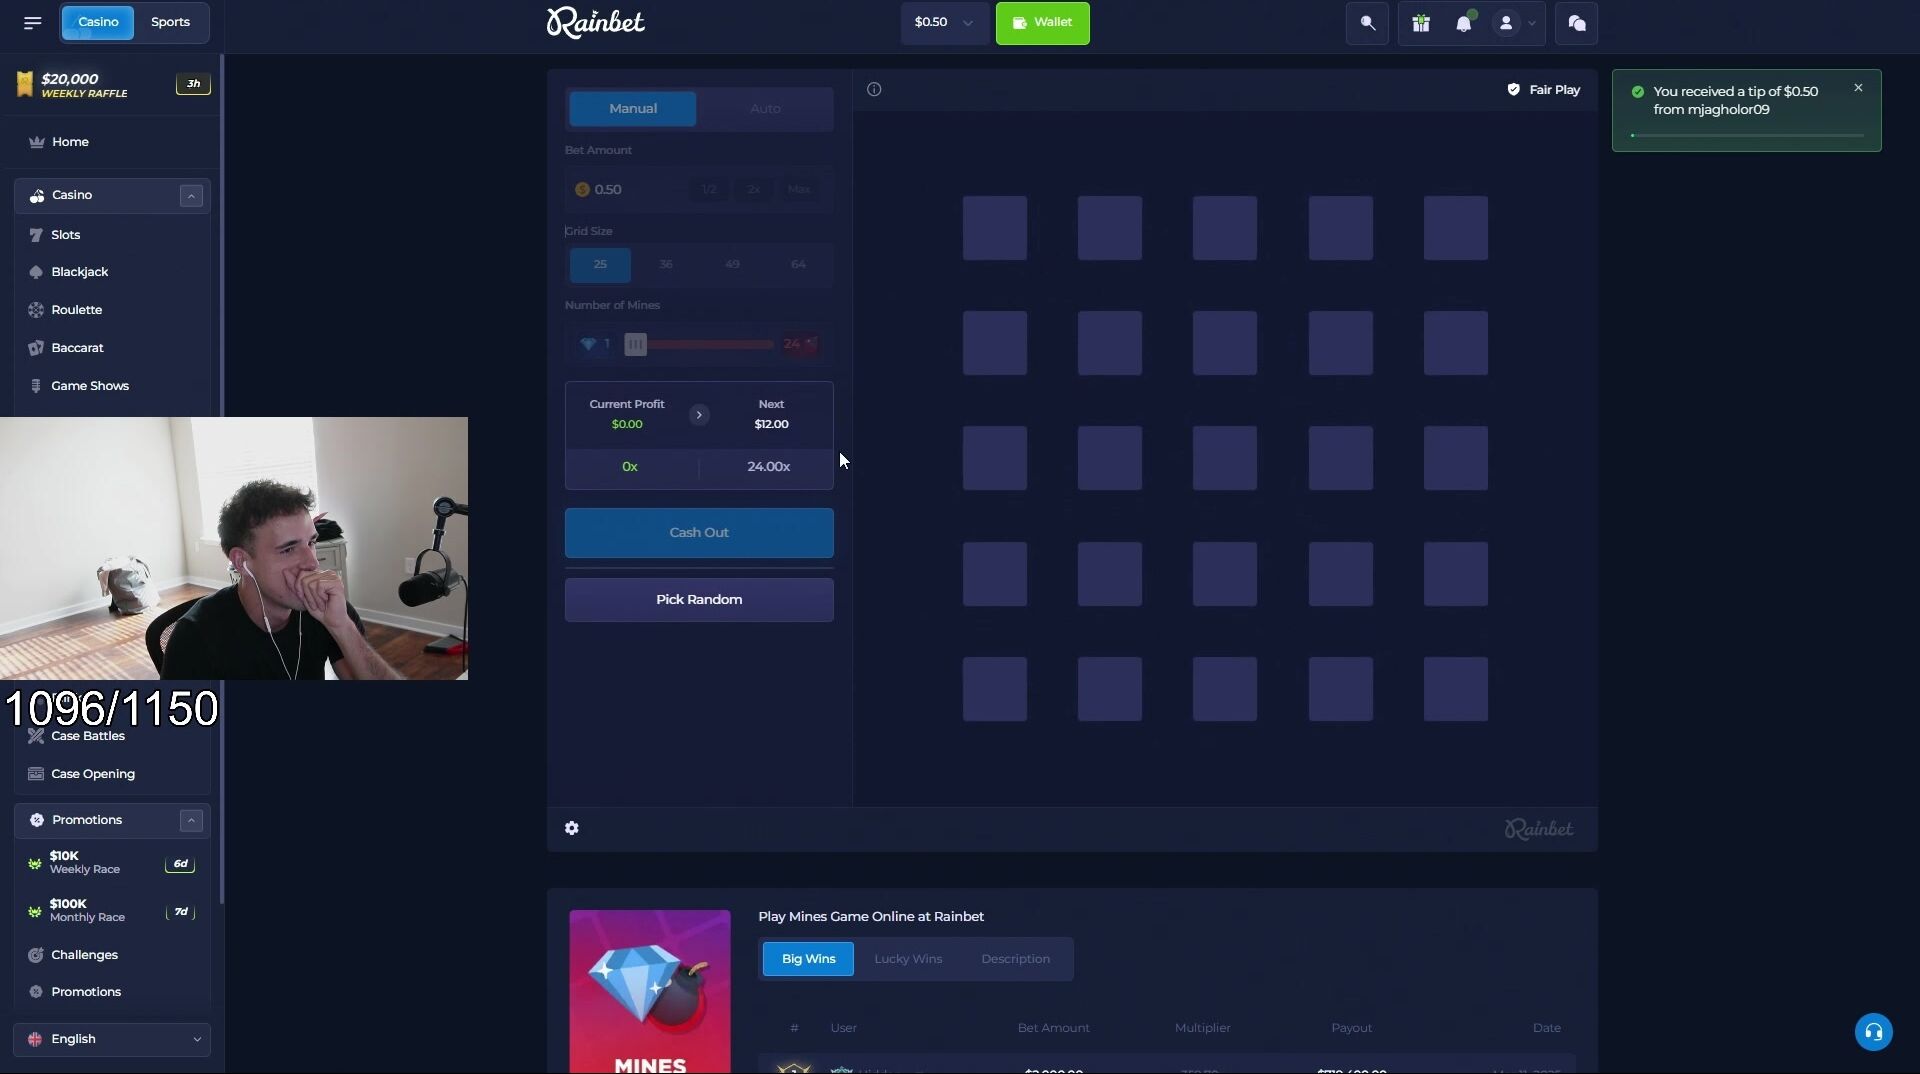Switch to Sports mode
Viewport: 1920px width, 1074px height.
point(170,22)
